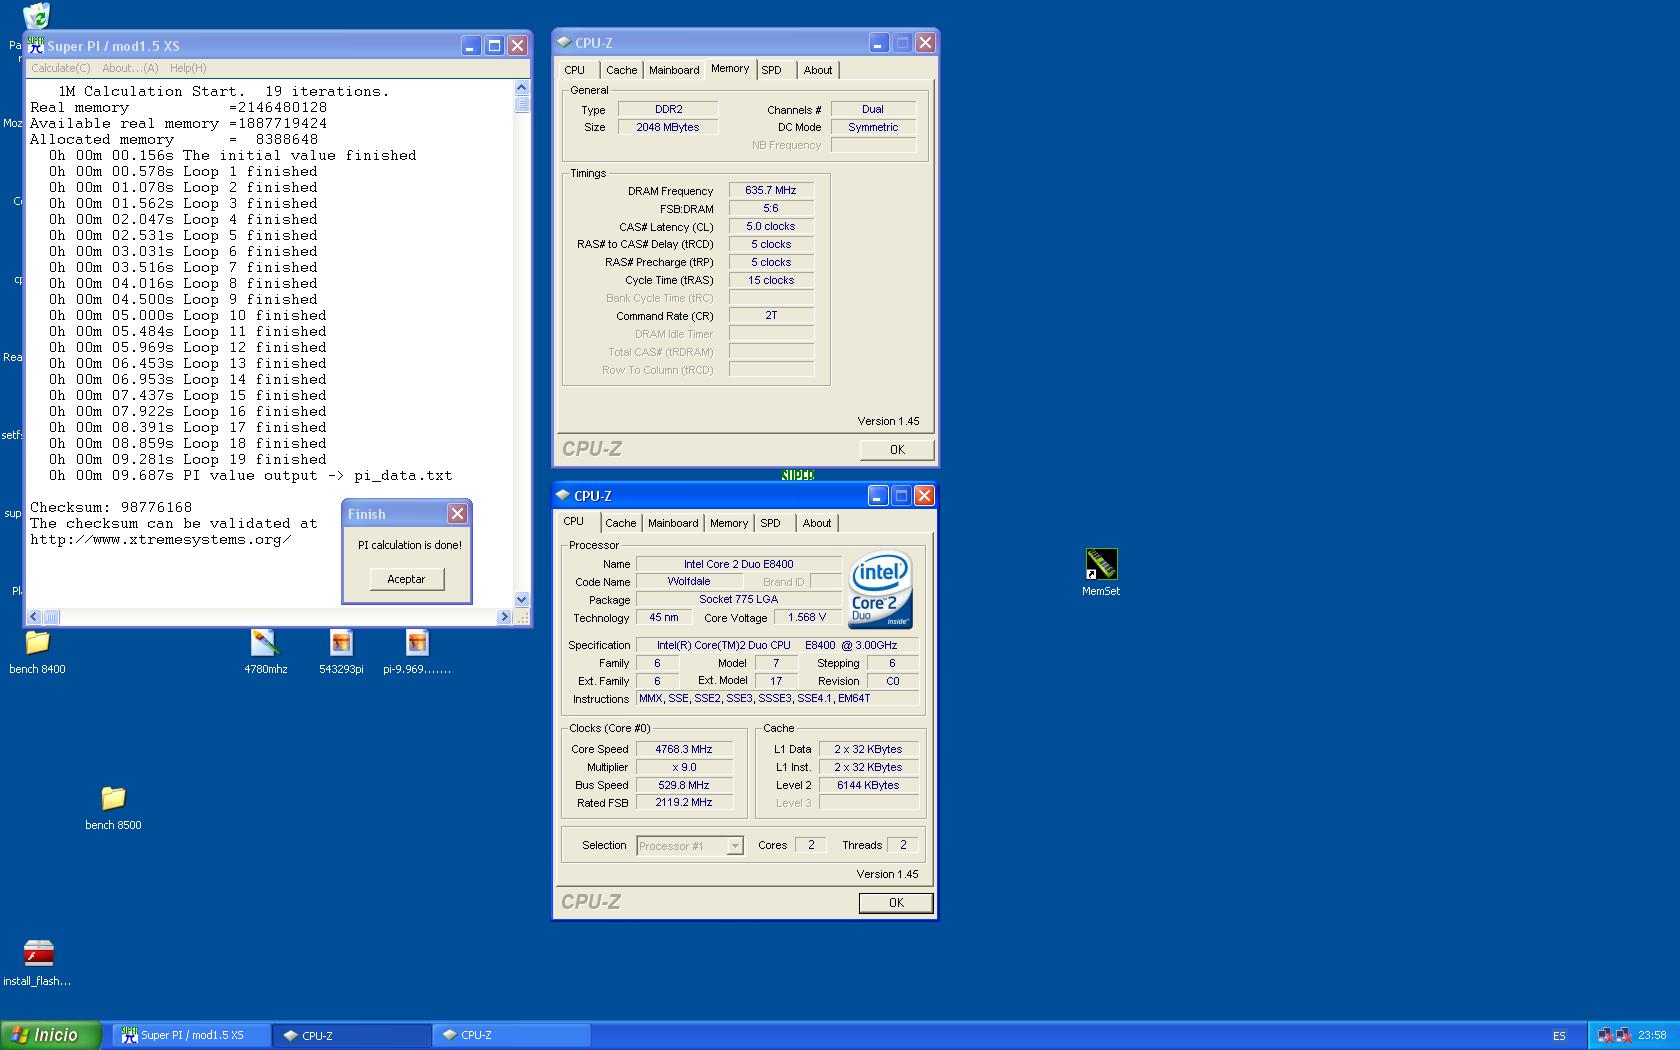Click the Core Voltage 1.568 V field

click(x=807, y=617)
